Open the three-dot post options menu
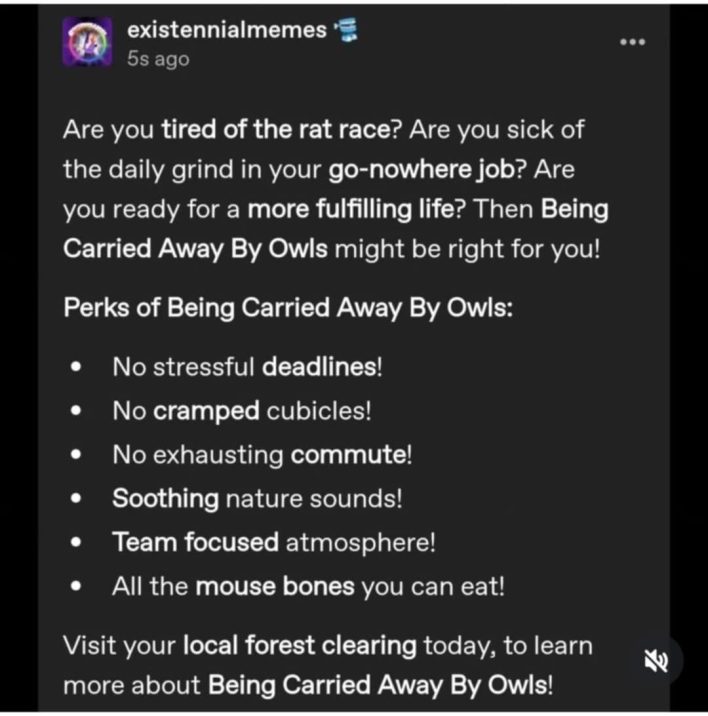Screen dimensions: 708x716 632,42
